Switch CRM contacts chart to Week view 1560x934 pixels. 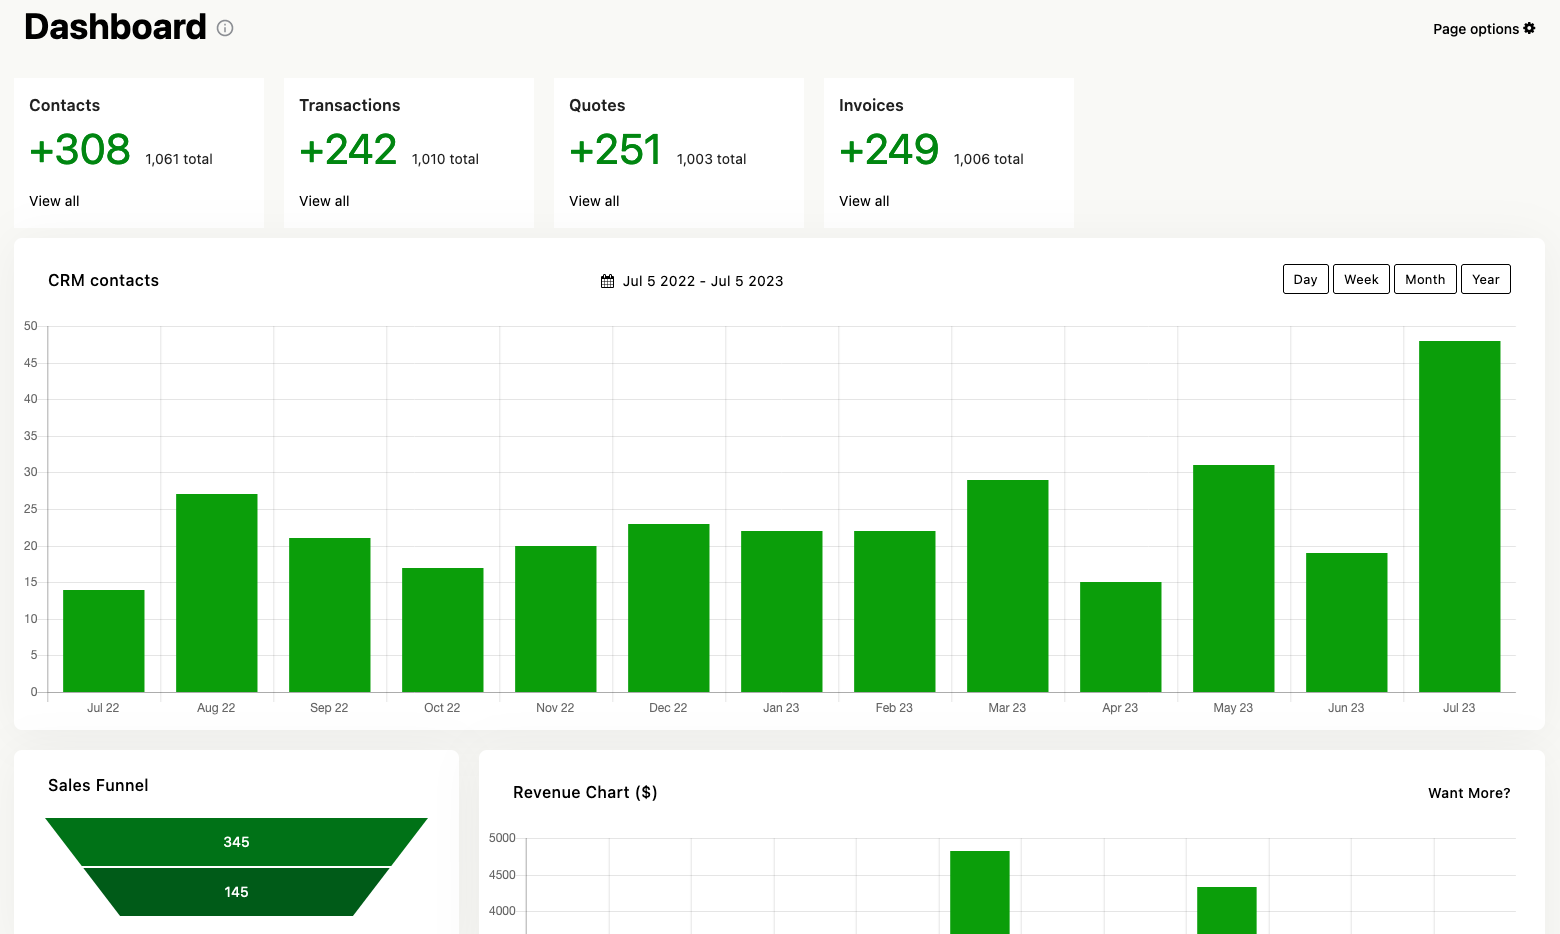pyautogui.click(x=1361, y=279)
